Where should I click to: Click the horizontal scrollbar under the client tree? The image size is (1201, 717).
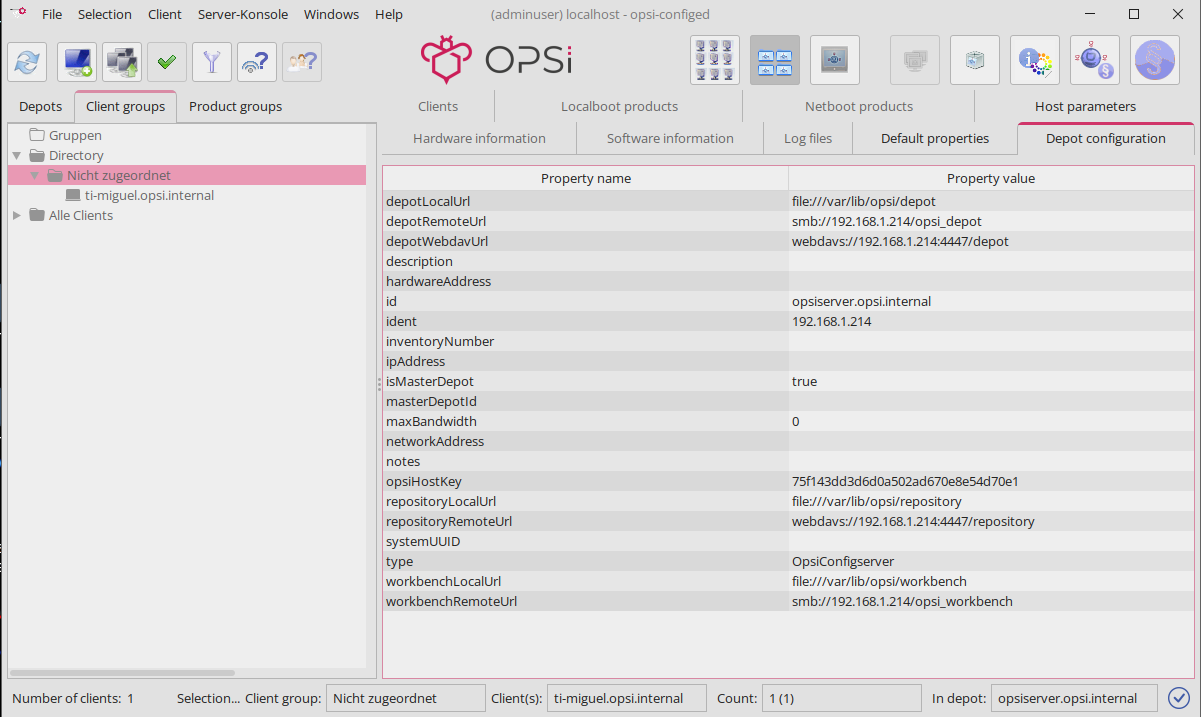[x=122, y=673]
